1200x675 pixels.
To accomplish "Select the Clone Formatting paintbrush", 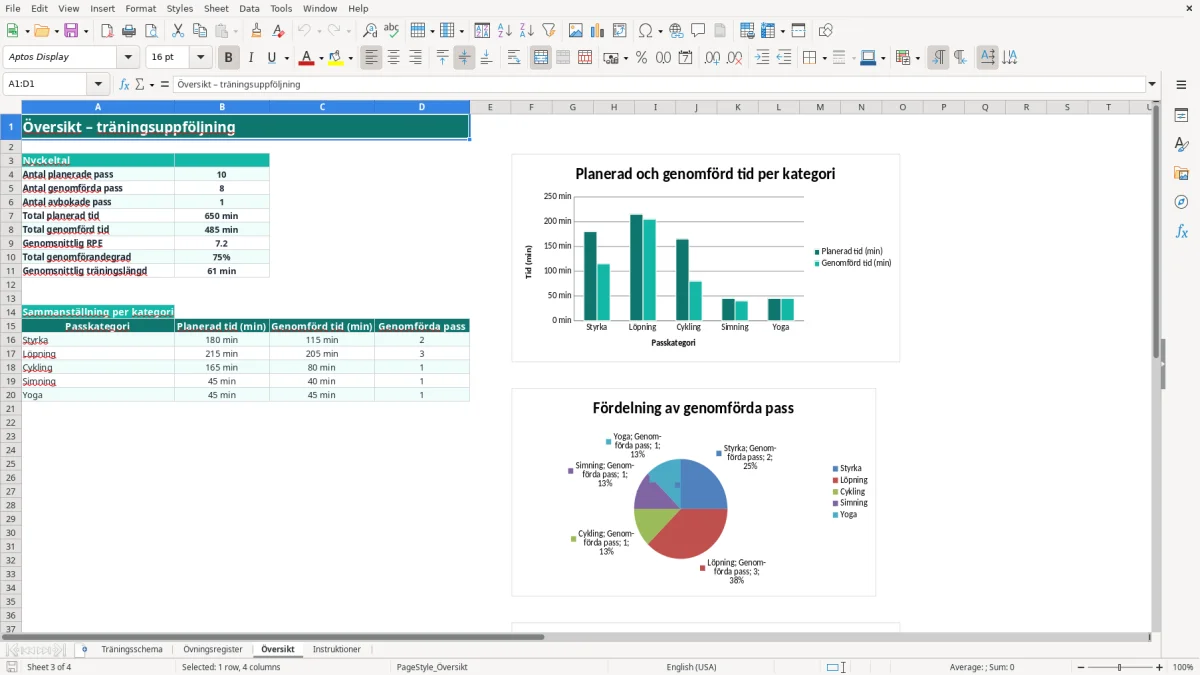I will coord(257,31).
